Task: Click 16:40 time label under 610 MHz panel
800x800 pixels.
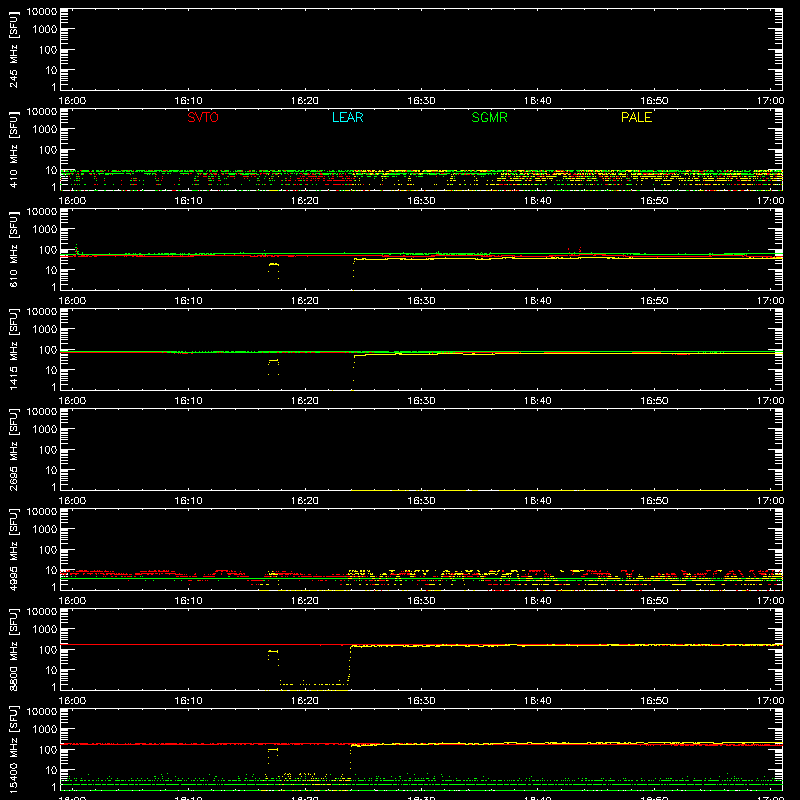Action: pos(538,301)
